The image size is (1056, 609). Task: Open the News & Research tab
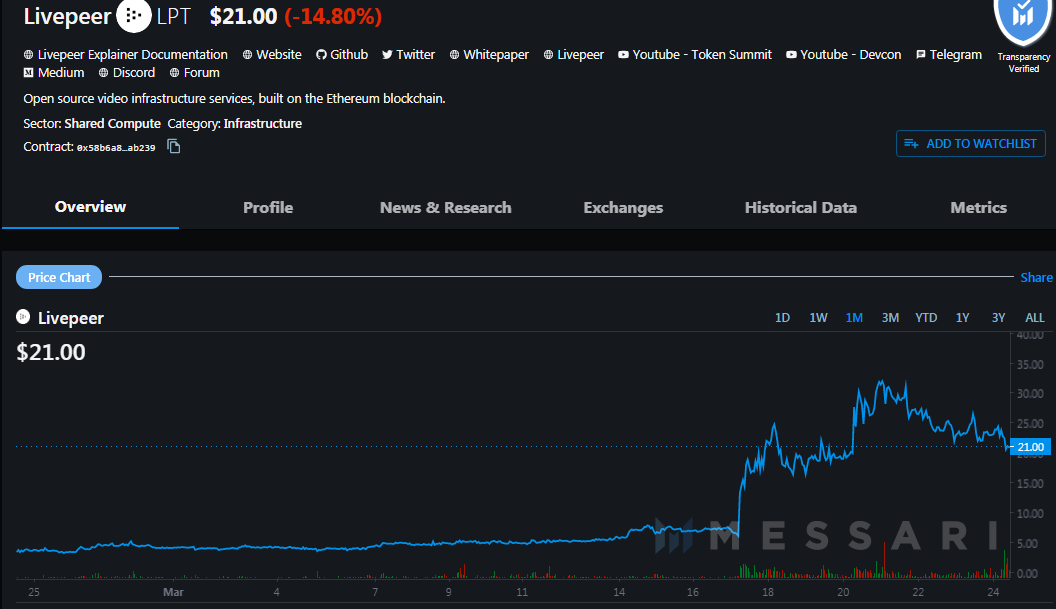coord(446,207)
